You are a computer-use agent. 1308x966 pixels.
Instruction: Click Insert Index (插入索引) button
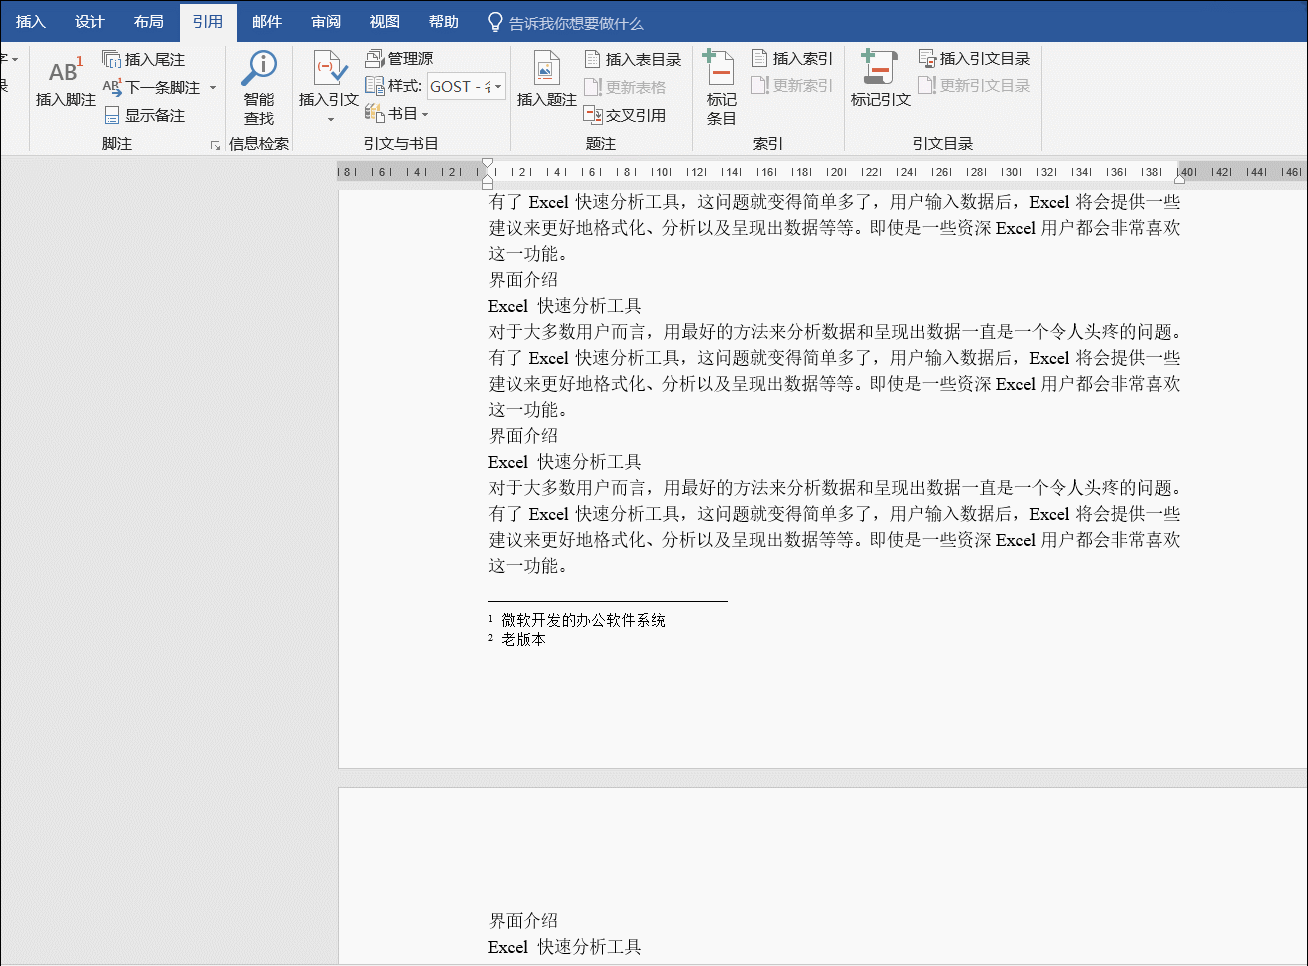tap(792, 59)
